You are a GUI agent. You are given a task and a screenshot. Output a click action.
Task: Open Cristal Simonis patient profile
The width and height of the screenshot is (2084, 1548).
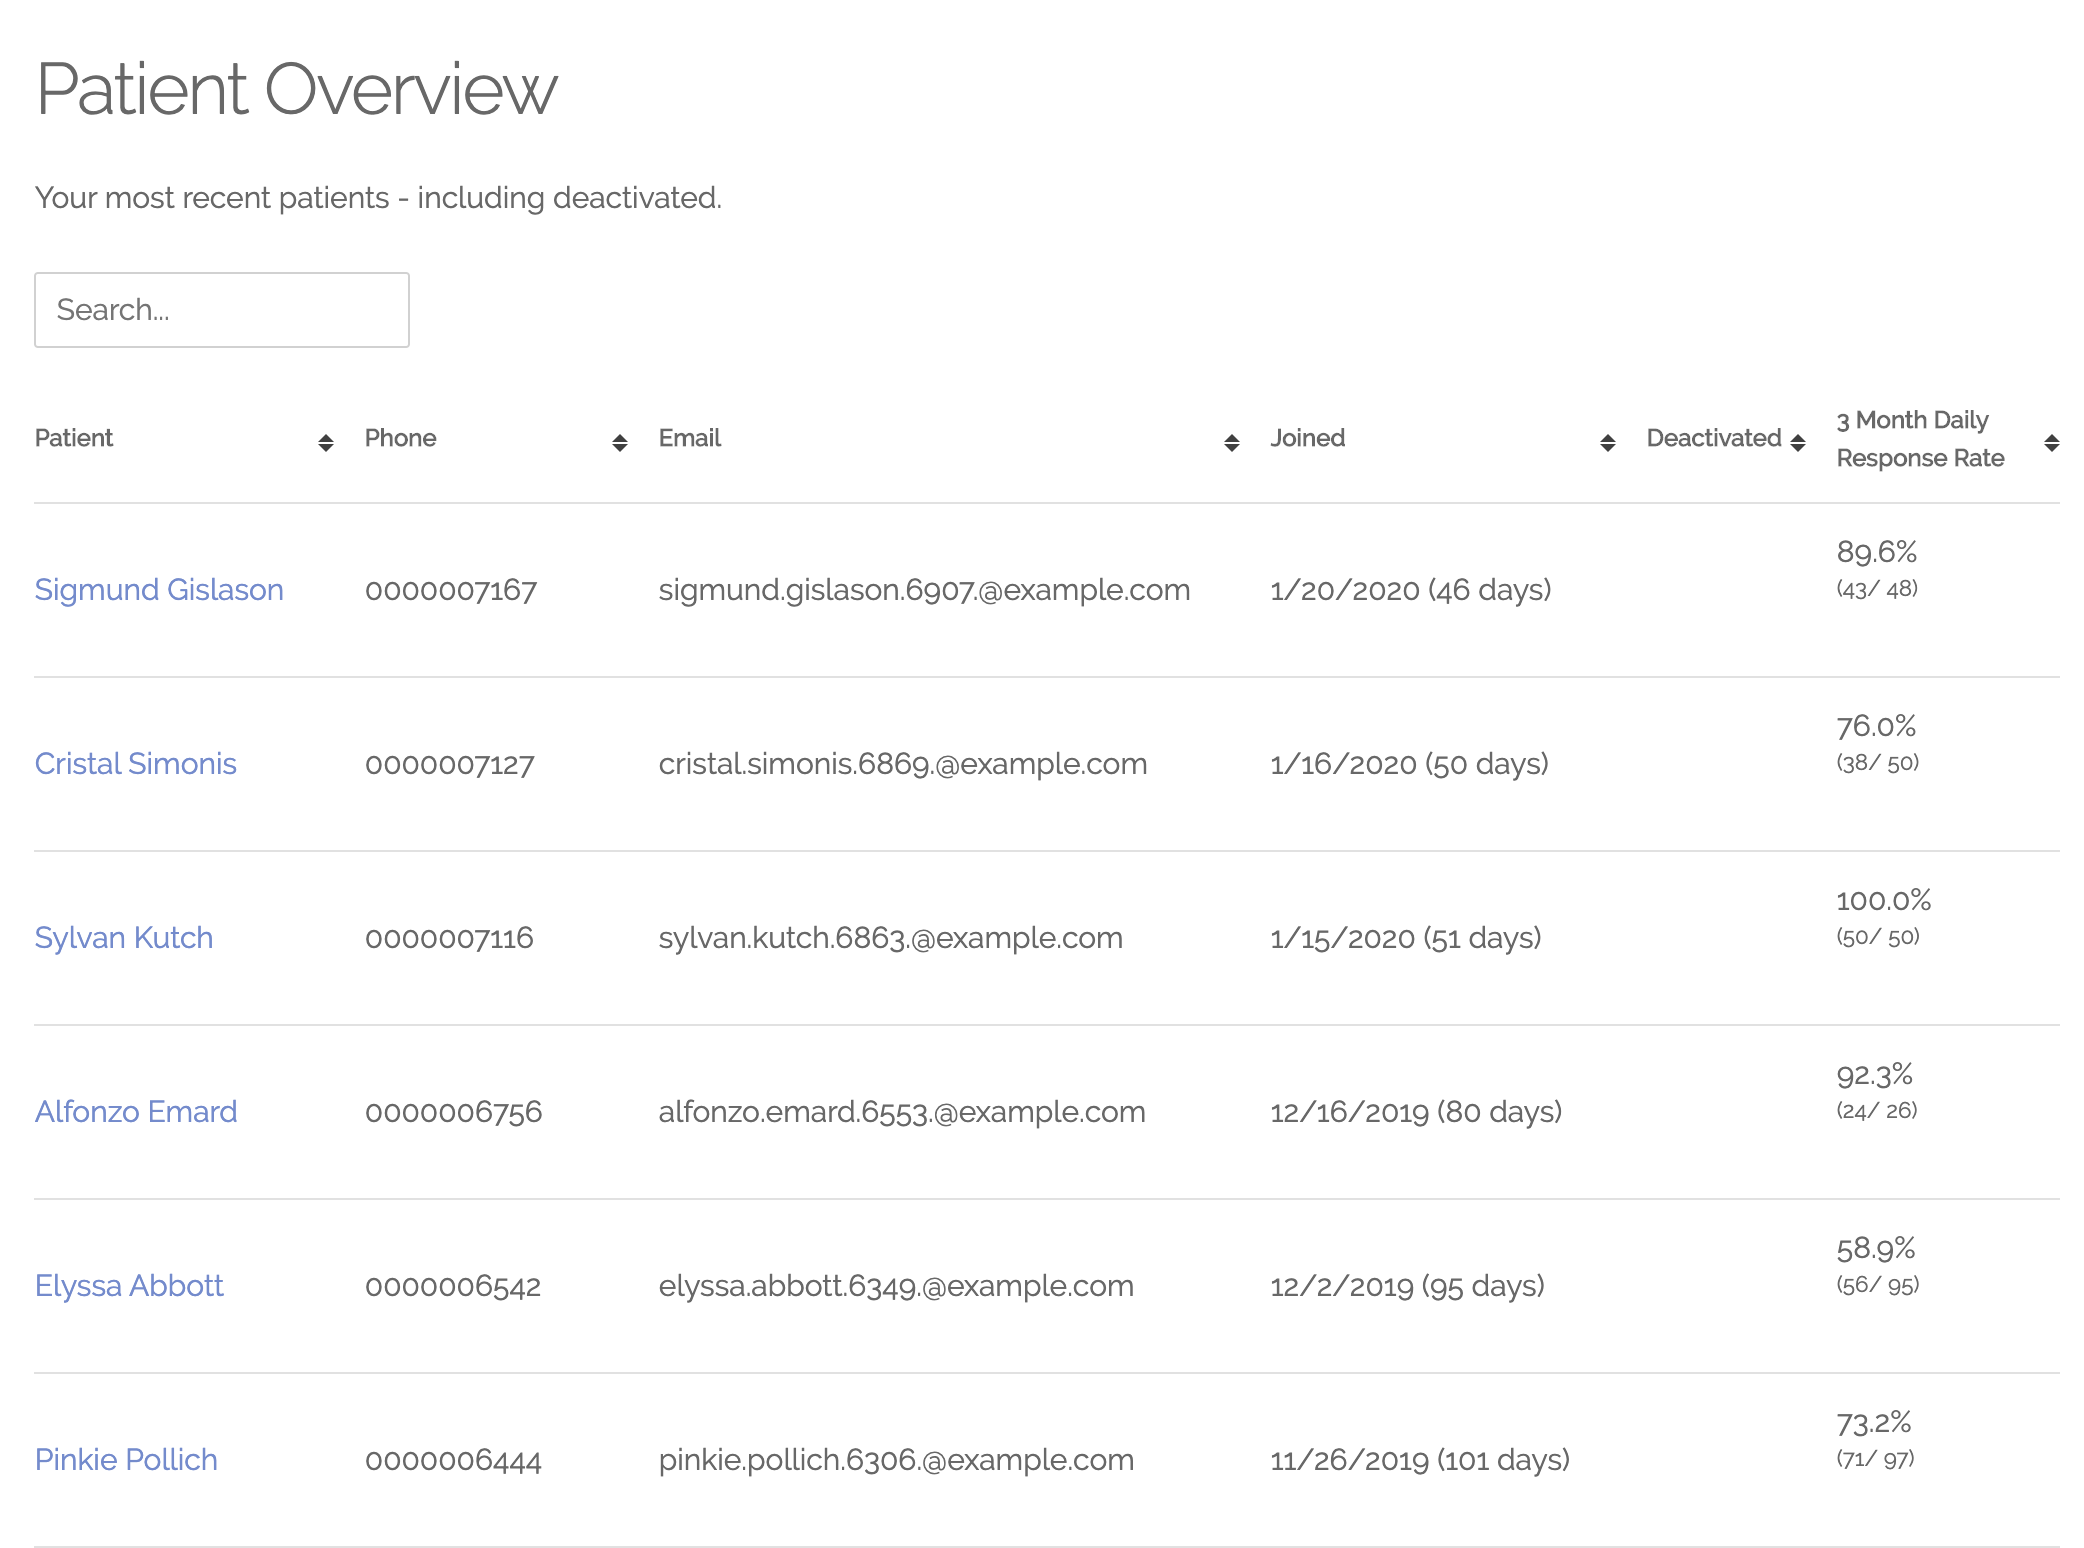(x=136, y=764)
